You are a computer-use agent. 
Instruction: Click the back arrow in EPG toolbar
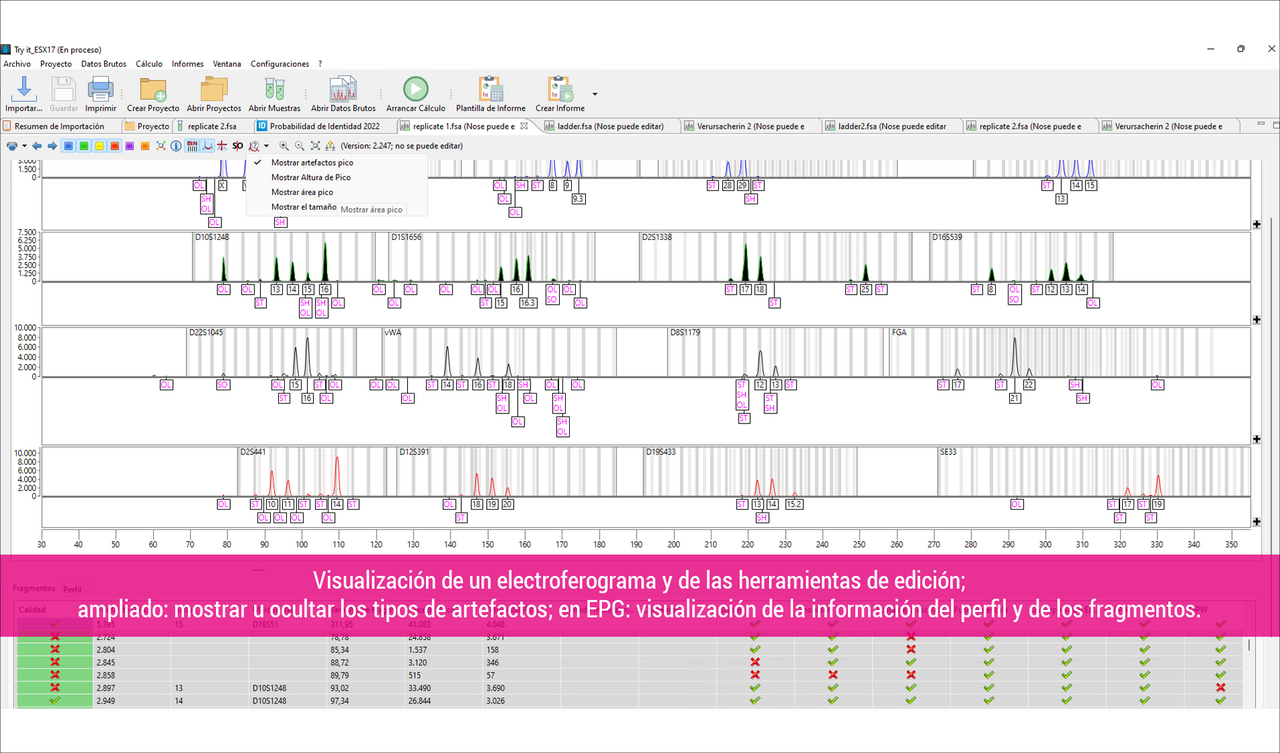click(x=37, y=146)
